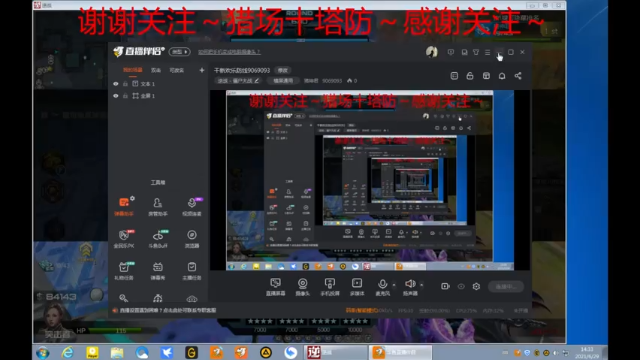Launch the 全民乐PK tool
The width and height of the screenshot is (640, 360).
point(124,238)
